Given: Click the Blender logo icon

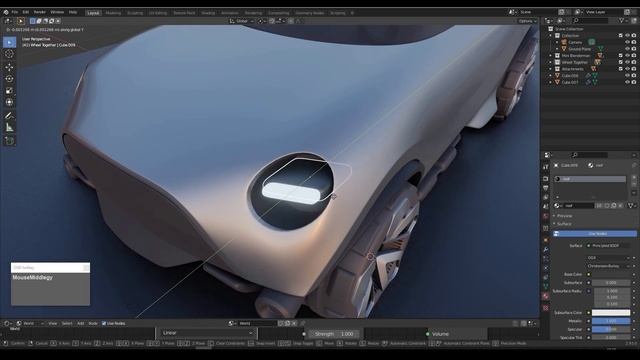Looking at the screenshot, I should (x=6, y=12).
